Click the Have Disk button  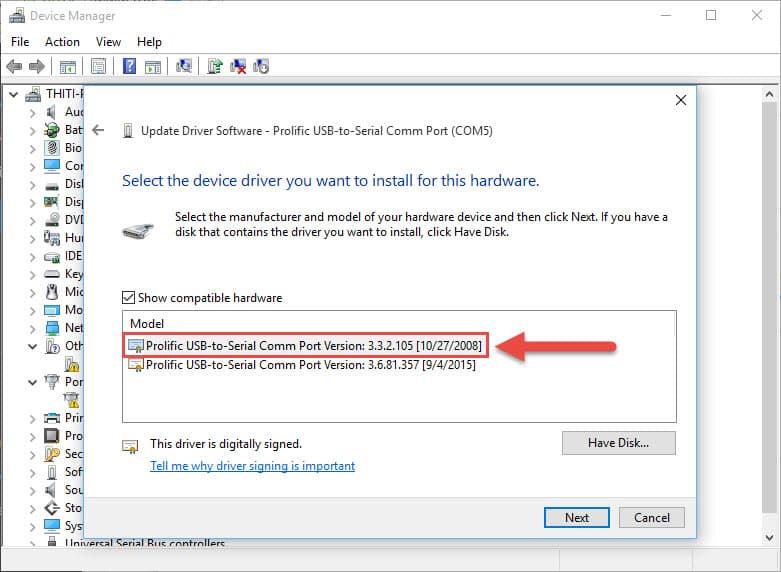point(618,442)
